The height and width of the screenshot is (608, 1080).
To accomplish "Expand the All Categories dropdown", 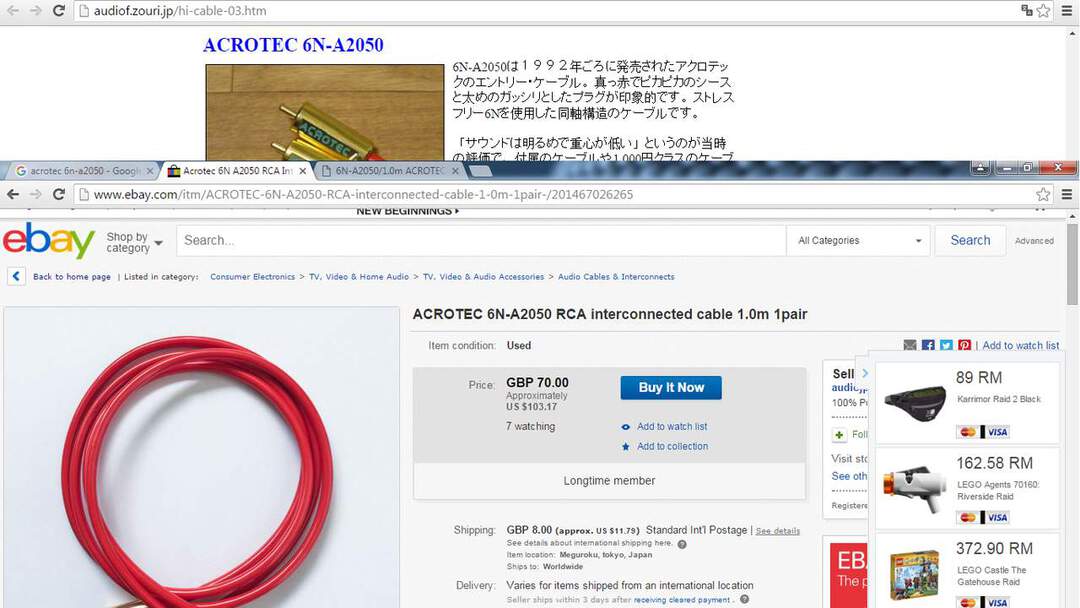I will pos(859,241).
